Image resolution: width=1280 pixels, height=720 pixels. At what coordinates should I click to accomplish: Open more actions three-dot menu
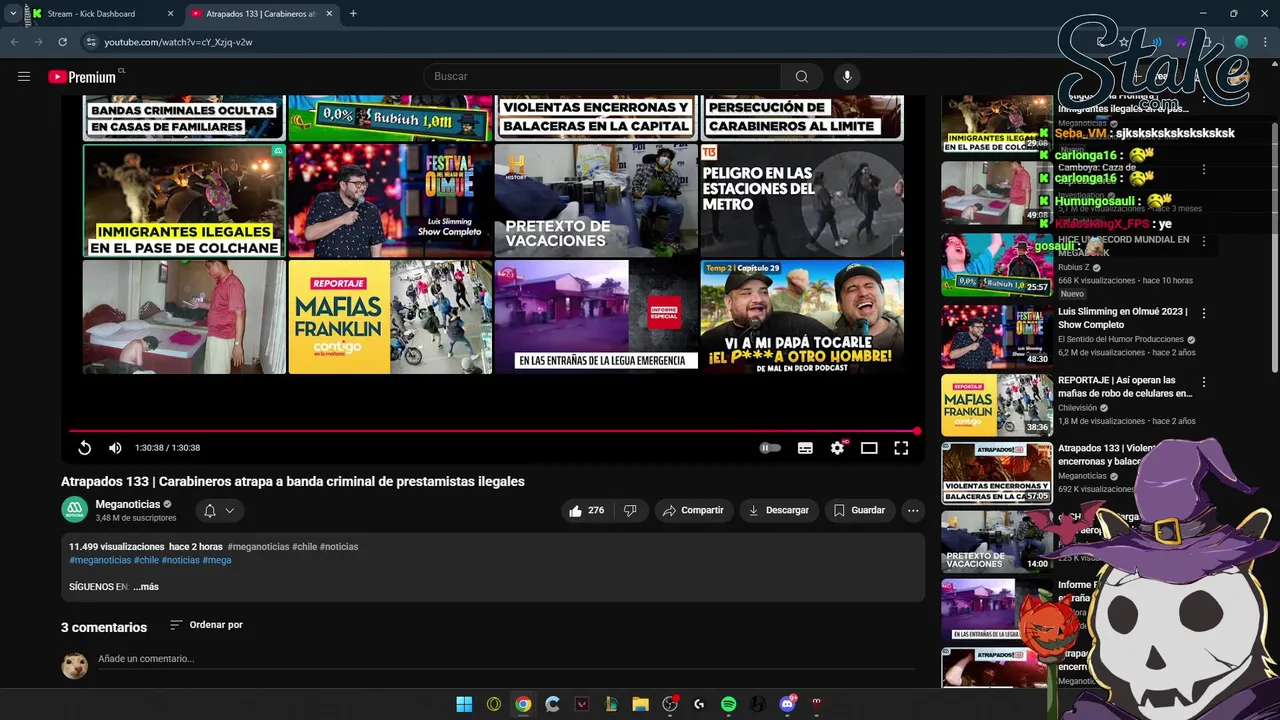[x=913, y=510]
